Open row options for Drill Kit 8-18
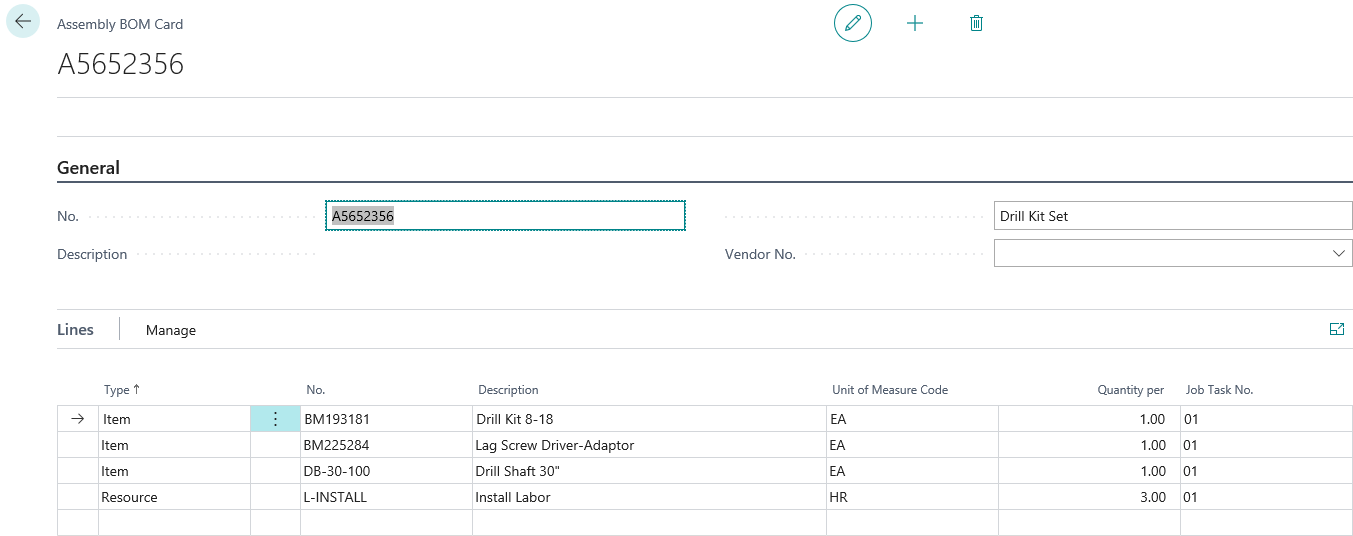Viewport: 1353px width, 536px height. click(x=275, y=419)
